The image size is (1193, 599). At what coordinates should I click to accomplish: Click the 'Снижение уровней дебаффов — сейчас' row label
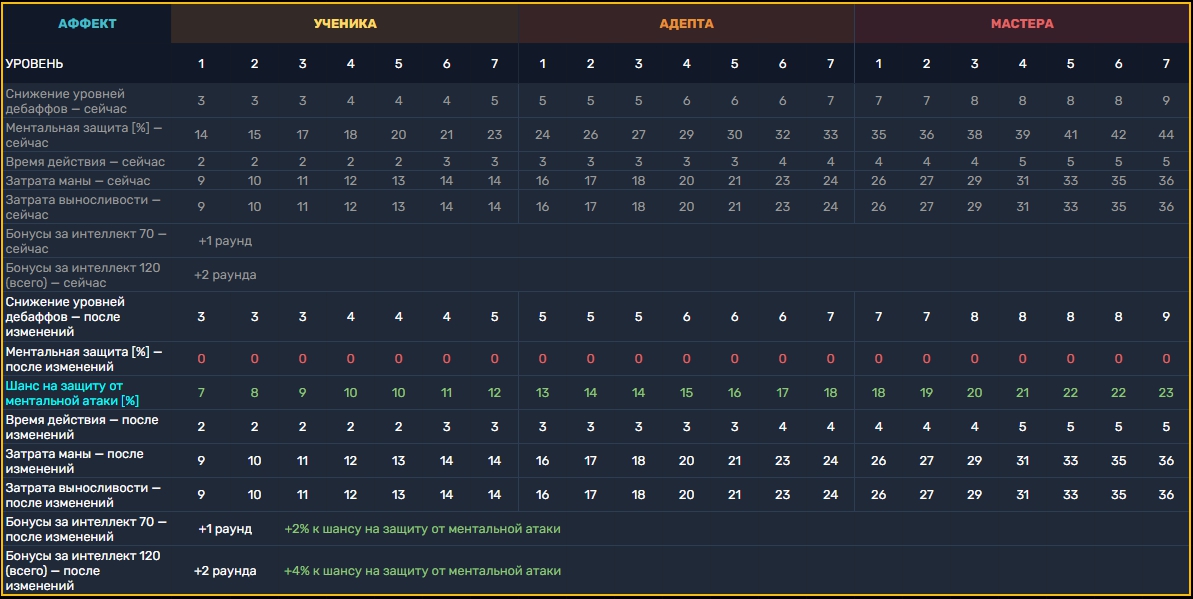[x=66, y=101]
